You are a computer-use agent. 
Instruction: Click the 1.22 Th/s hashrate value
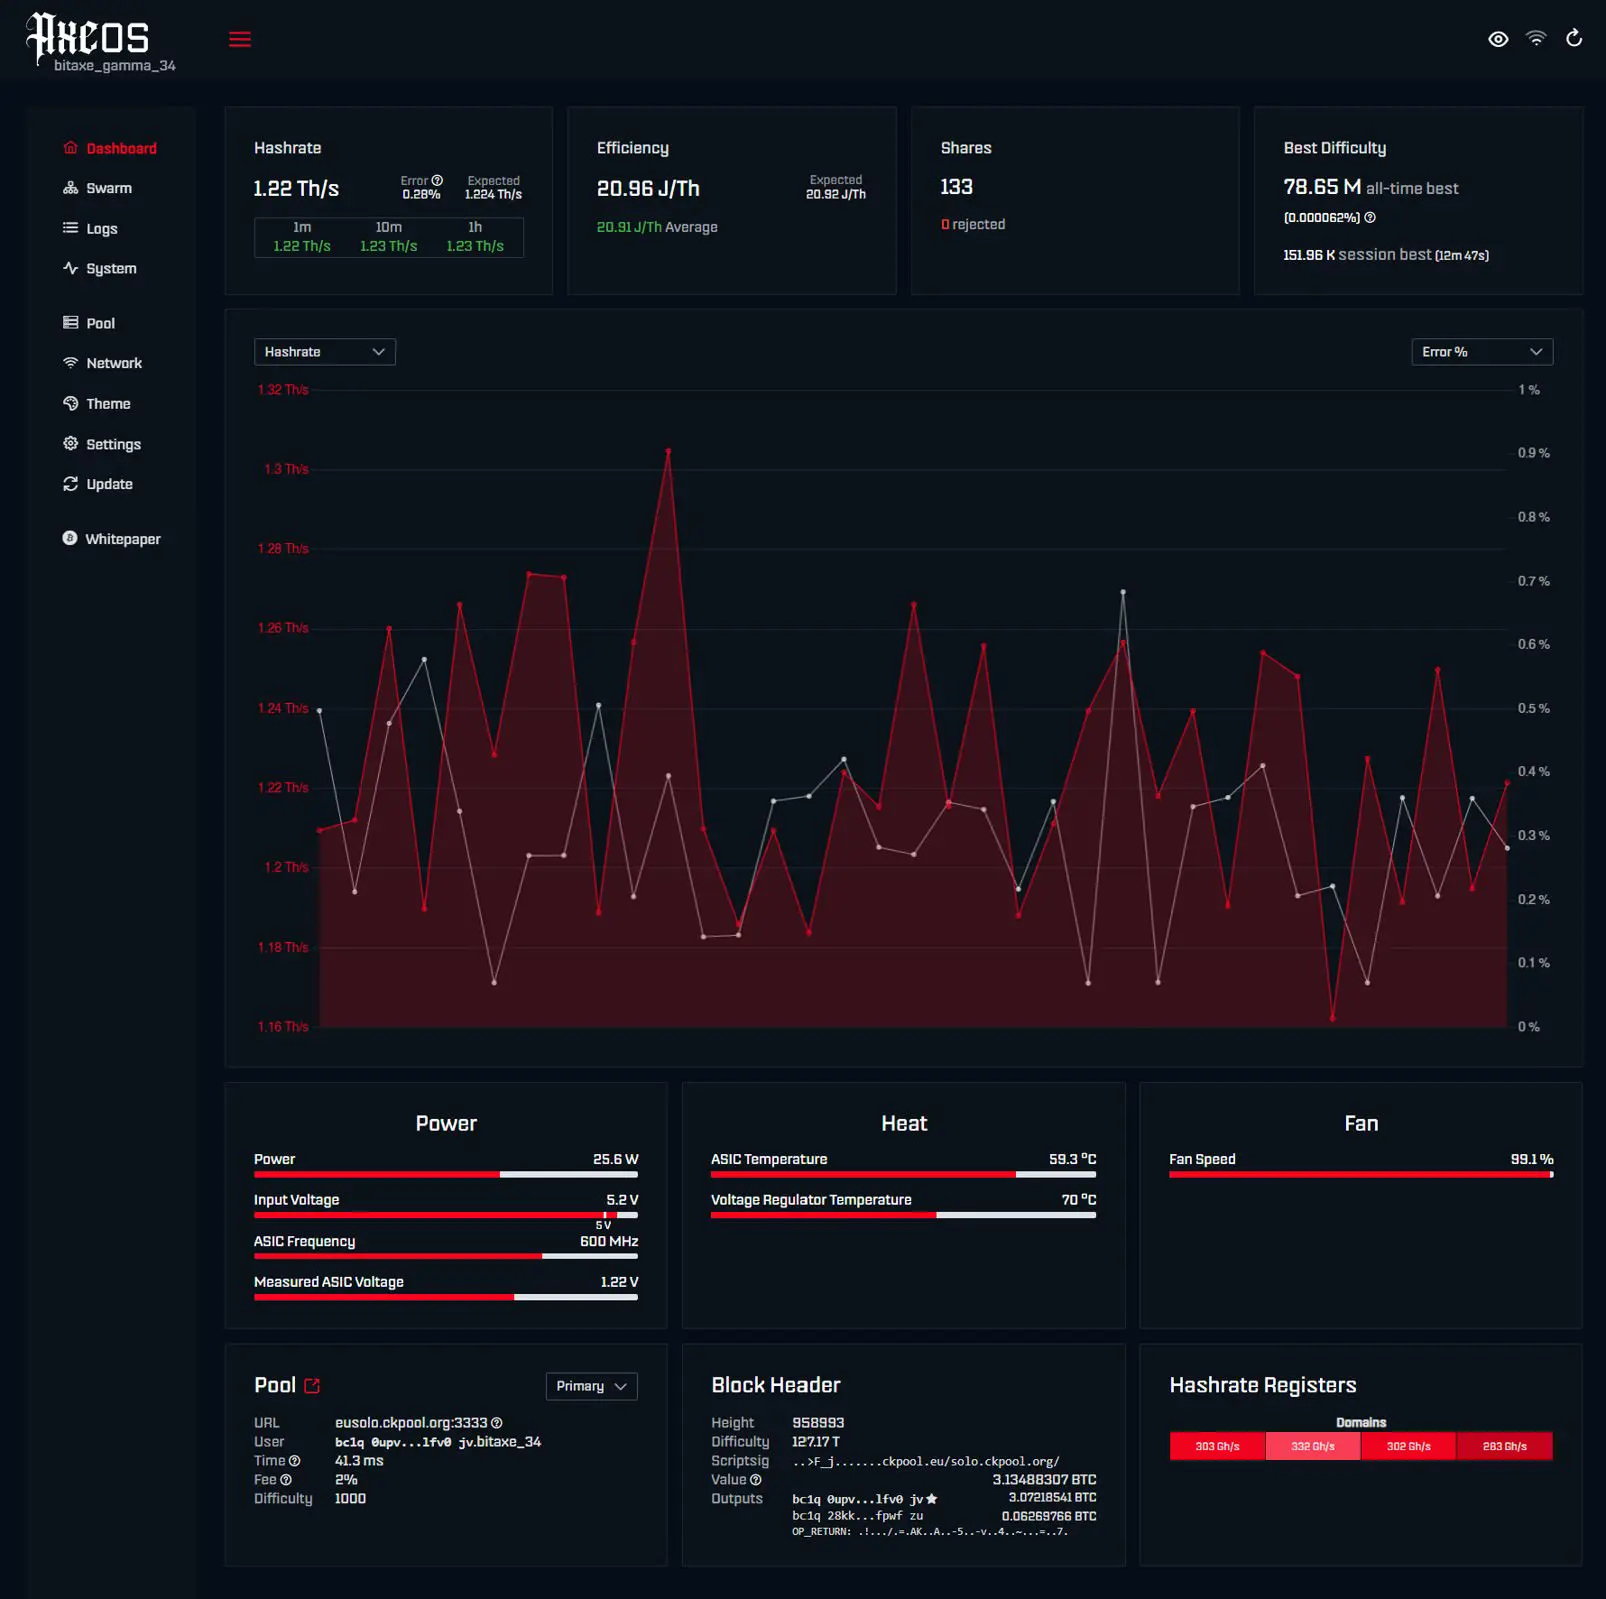[296, 188]
